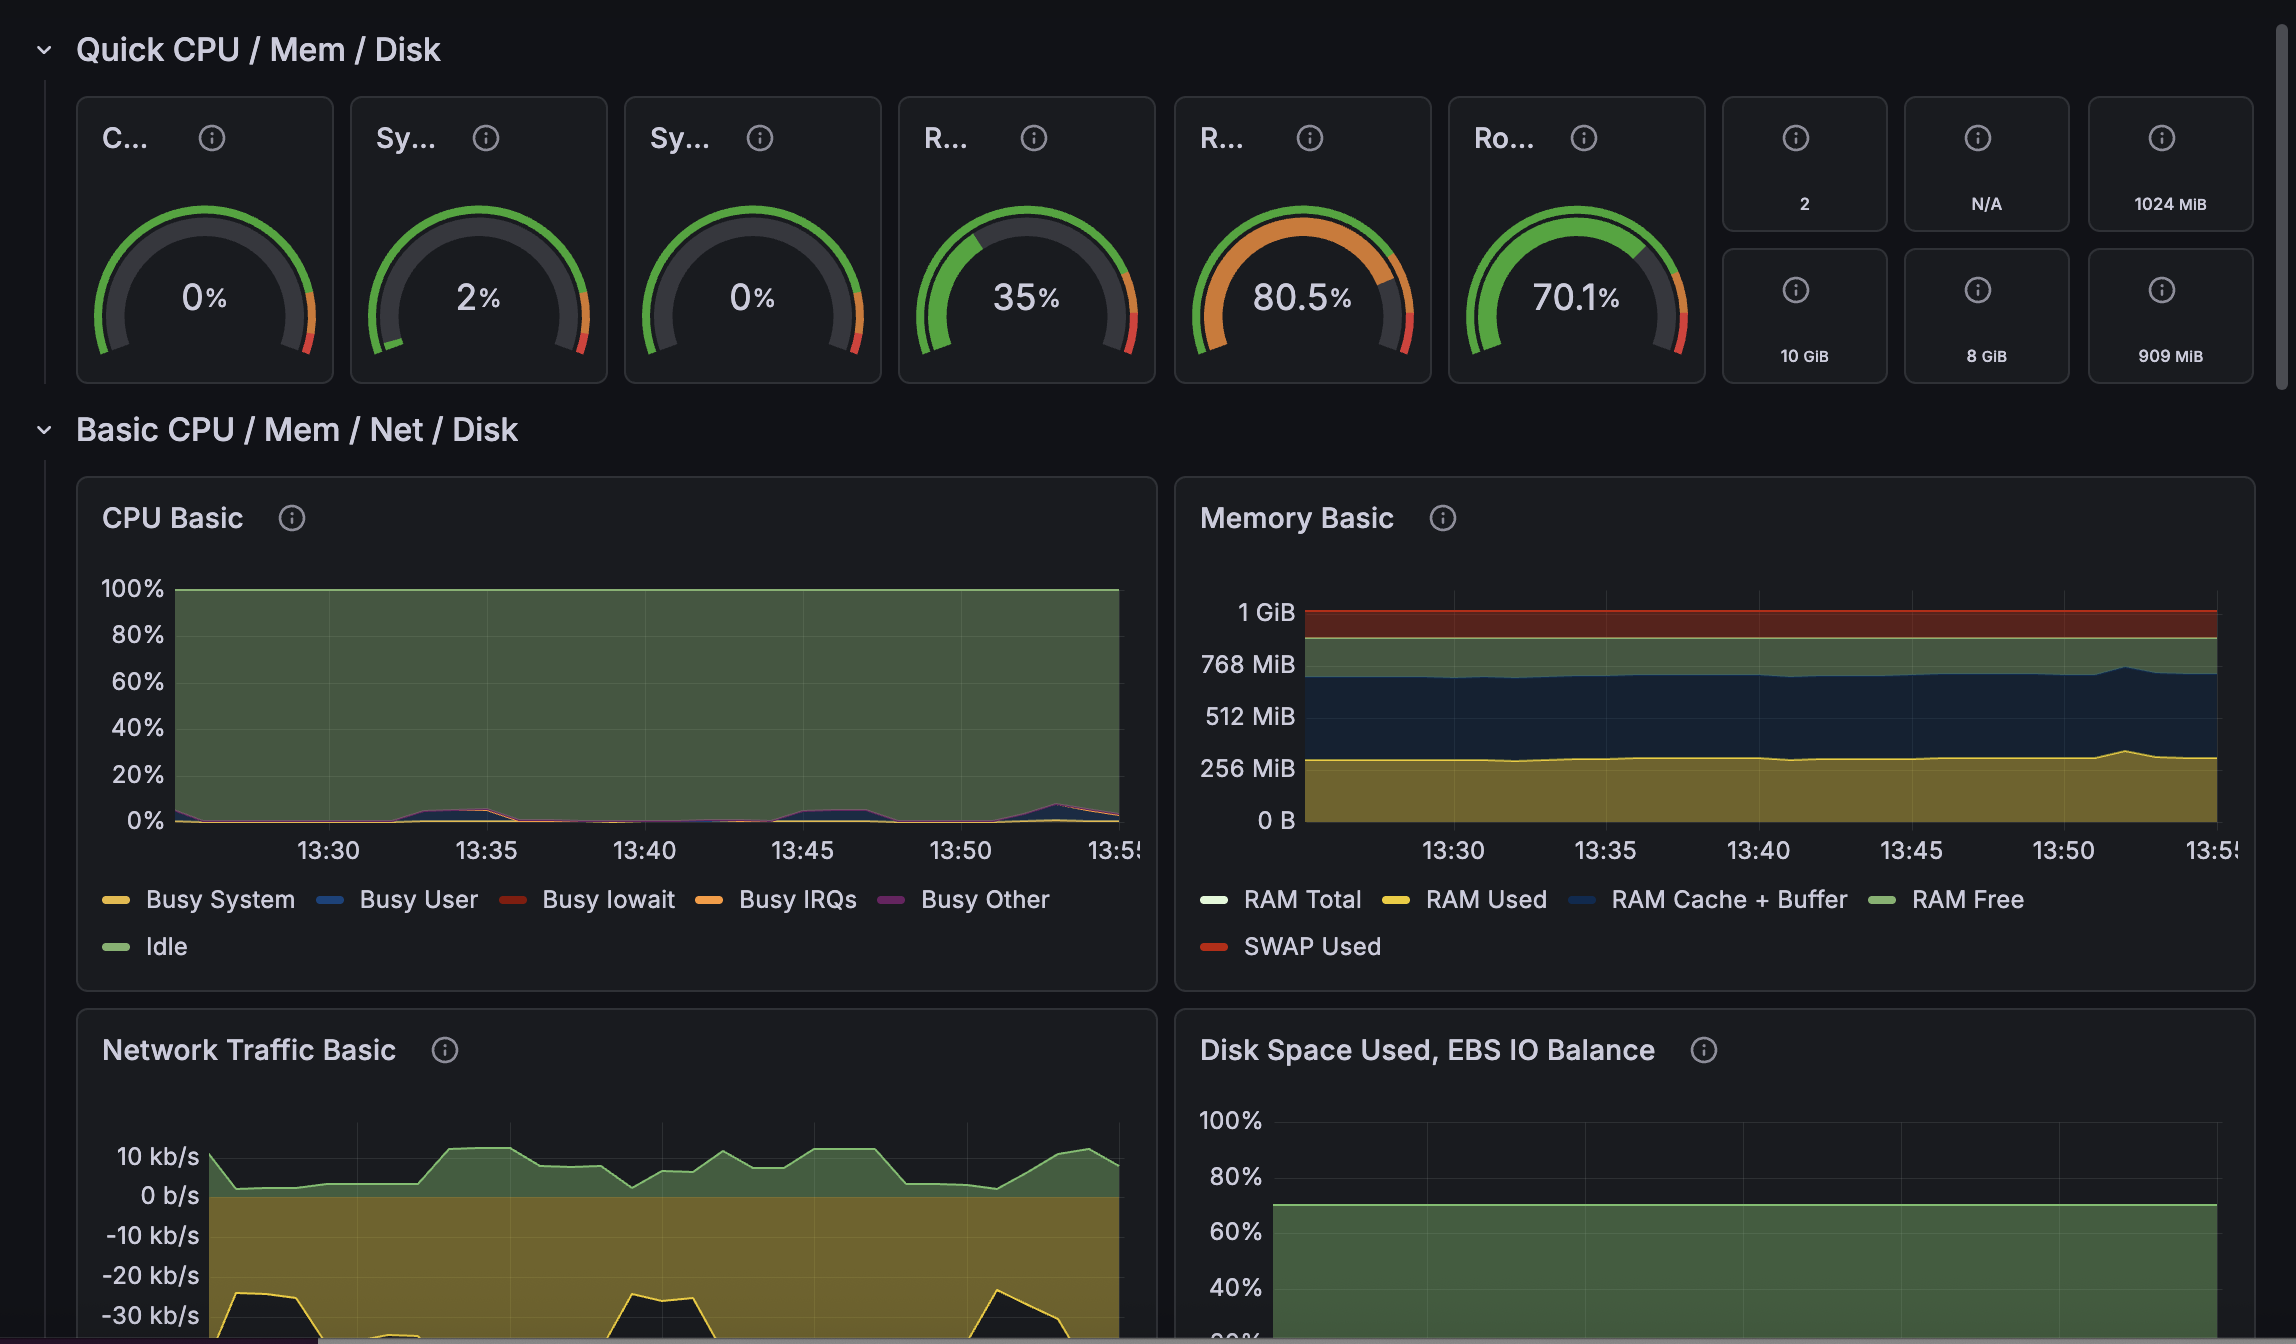The image size is (2296, 1344).
Task: Collapse the Basic CPU / Mem / Net / Disk row
Action: pos(44,430)
